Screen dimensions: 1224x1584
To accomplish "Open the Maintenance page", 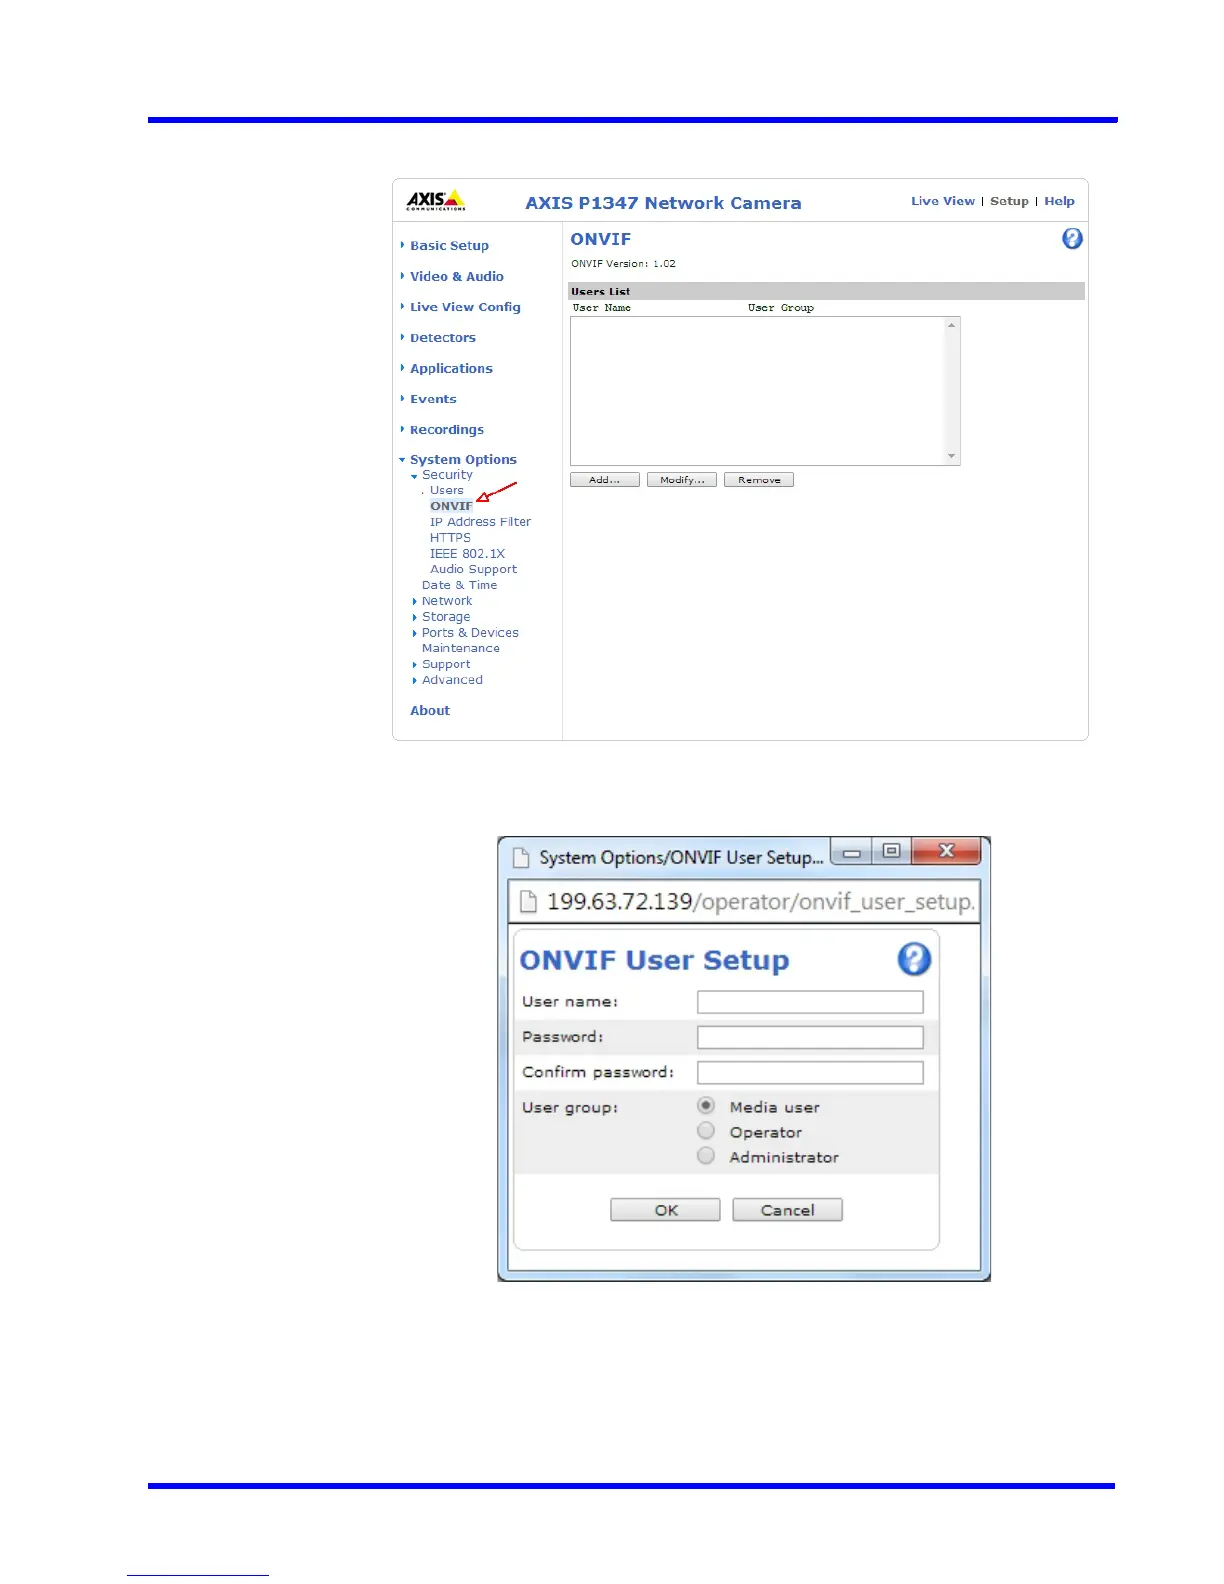I will click(x=460, y=649).
